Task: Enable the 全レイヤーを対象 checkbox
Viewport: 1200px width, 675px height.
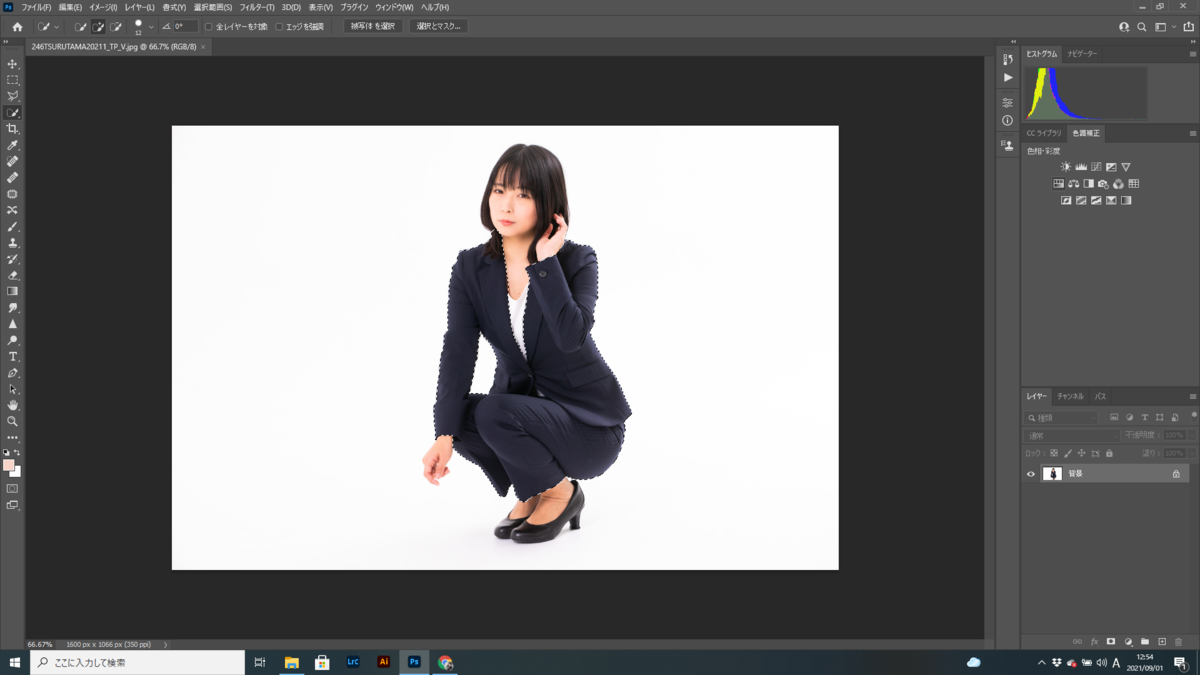Action: click(207, 27)
